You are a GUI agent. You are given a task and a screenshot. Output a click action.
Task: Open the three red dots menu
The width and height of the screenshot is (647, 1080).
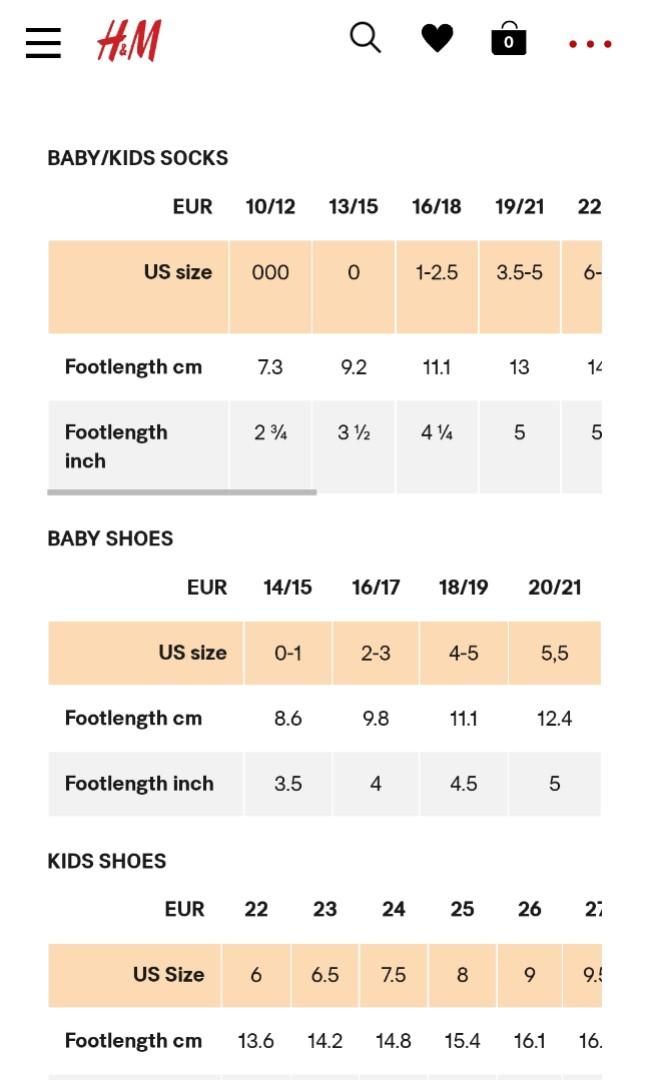[590, 44]
